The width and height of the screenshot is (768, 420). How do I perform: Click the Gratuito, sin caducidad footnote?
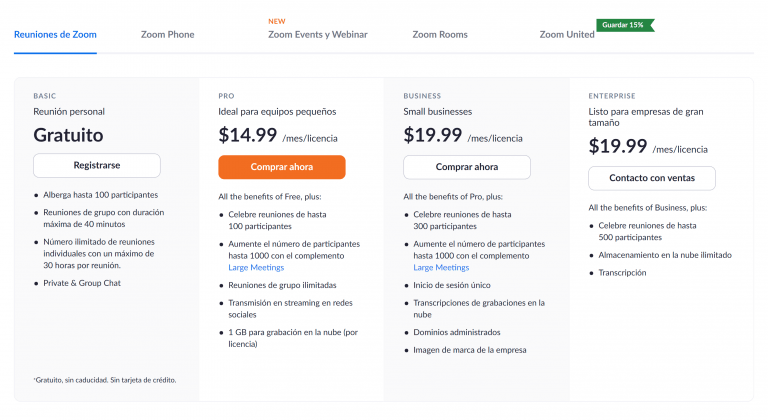pyautogui.click(x=105, y=380)
